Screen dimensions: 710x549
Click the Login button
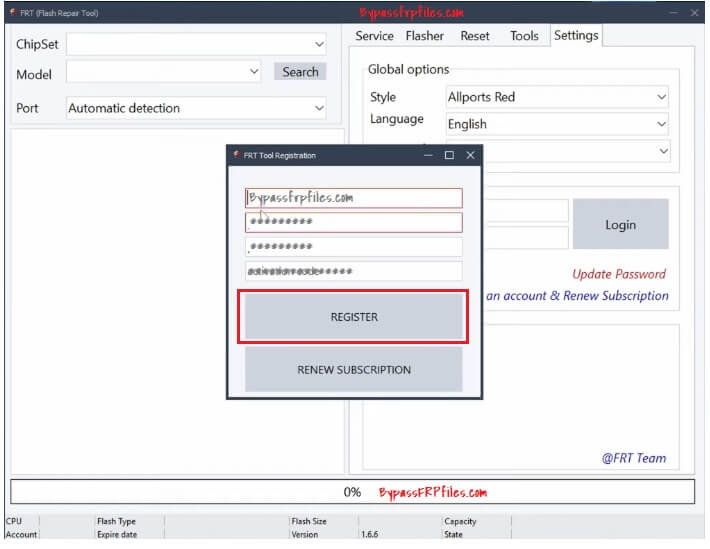[620, 224]
